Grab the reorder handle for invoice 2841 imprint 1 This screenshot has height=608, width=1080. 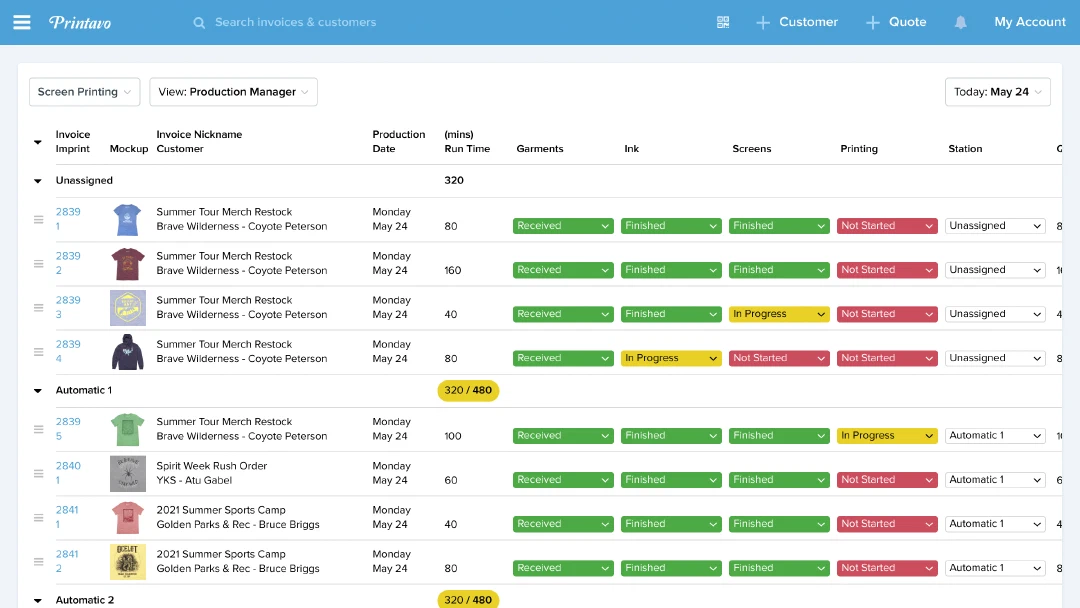click(39, 517)
